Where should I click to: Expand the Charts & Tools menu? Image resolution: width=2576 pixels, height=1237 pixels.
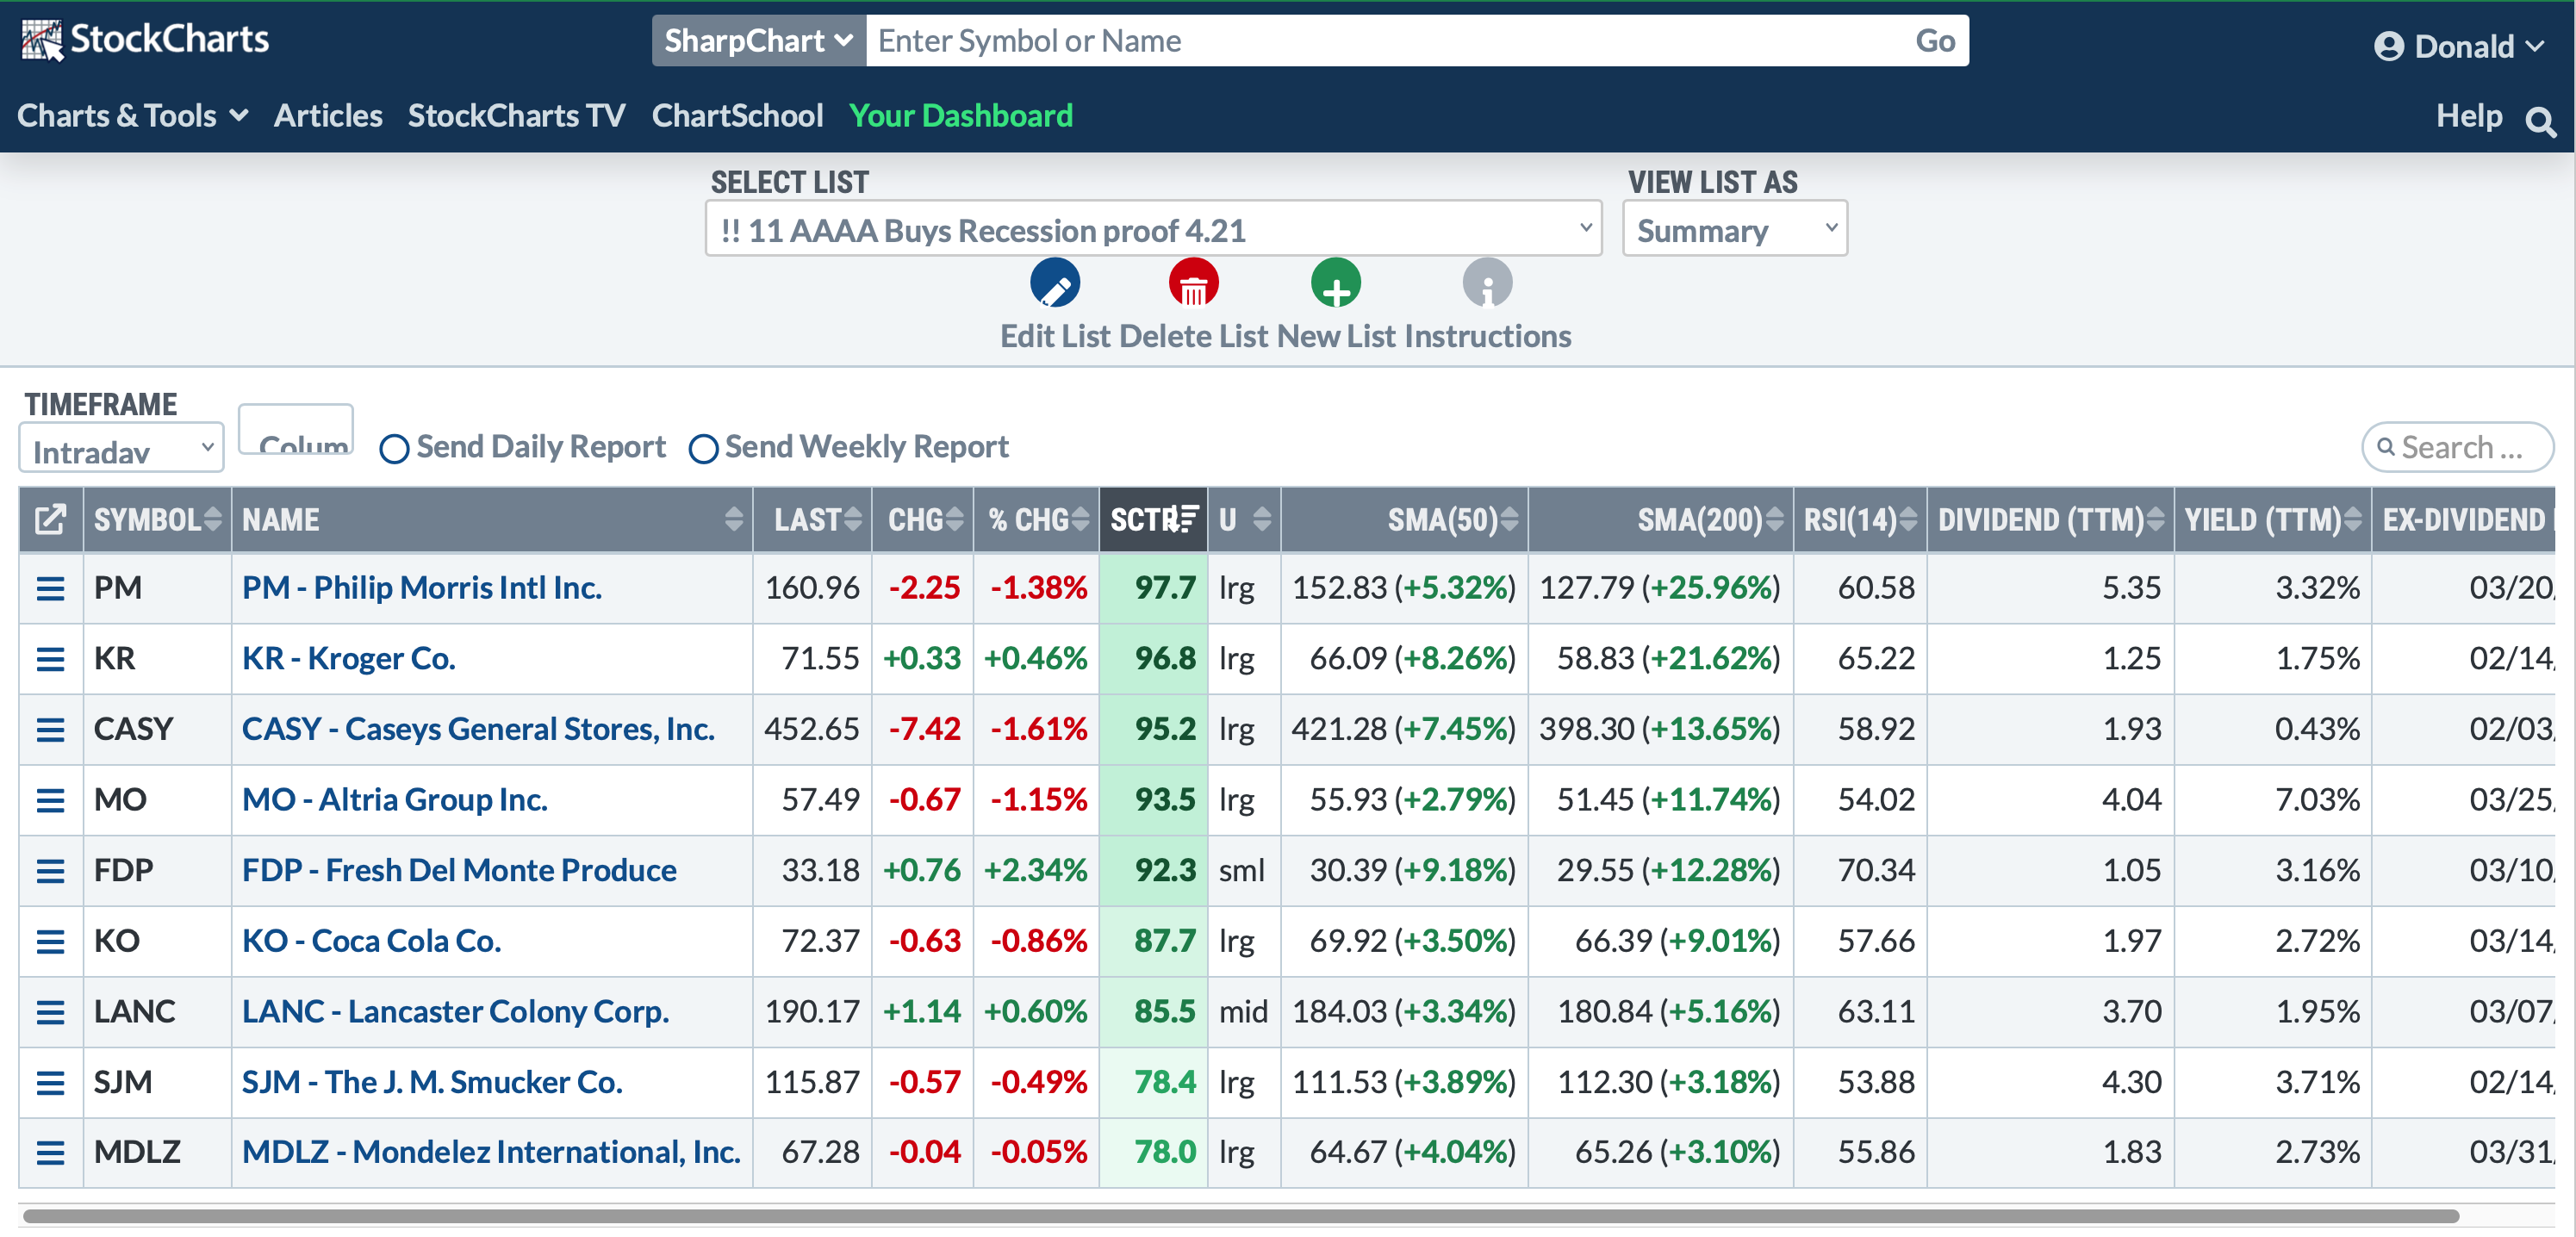(x=133, y=116)
